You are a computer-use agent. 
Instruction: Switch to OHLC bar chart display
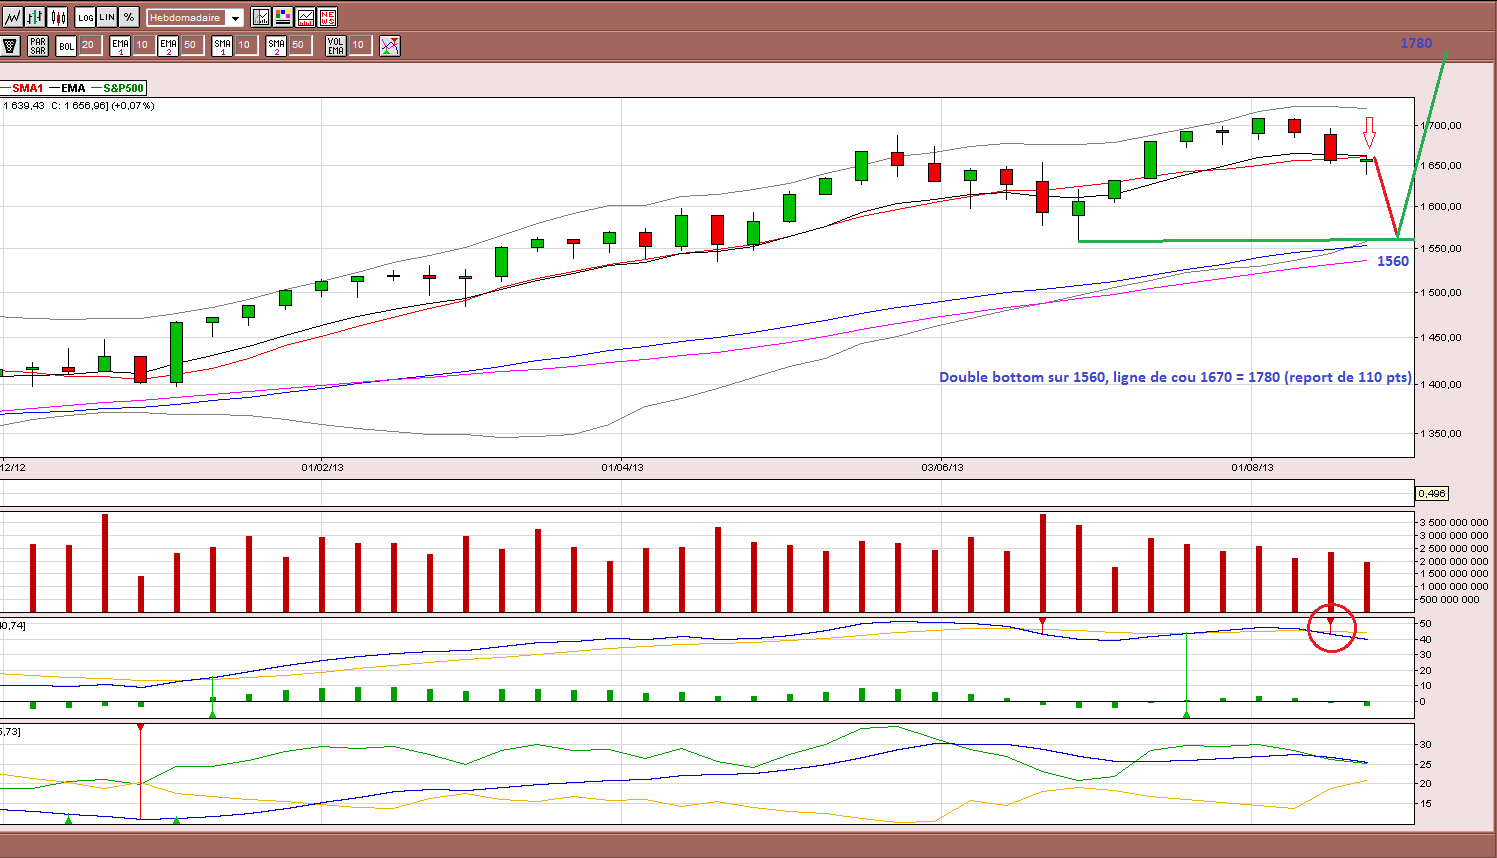click(36, 17)
